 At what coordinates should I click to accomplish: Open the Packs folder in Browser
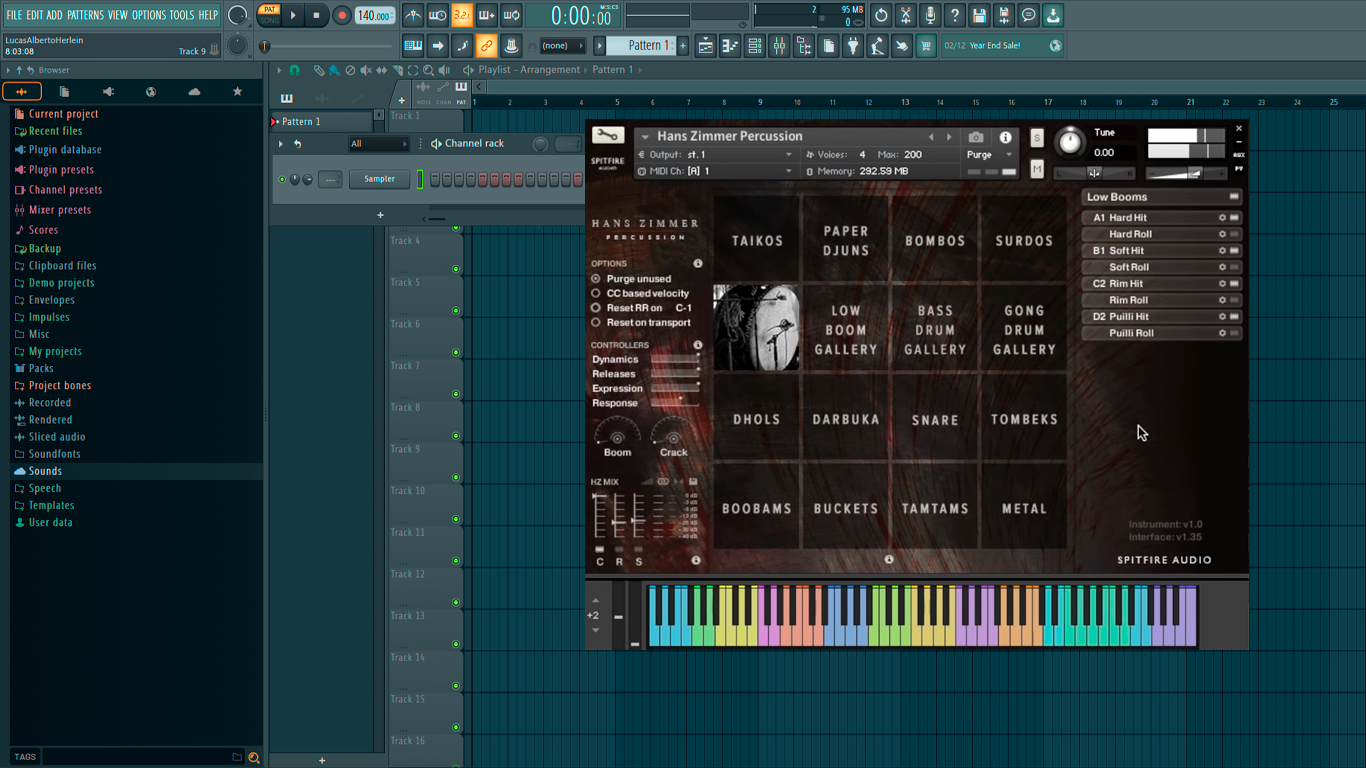tap(41, 368)
